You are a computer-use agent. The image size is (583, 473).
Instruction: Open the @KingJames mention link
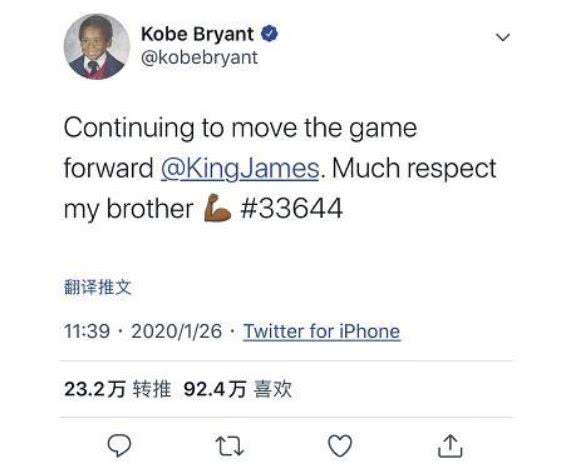[x=240, y=168]
